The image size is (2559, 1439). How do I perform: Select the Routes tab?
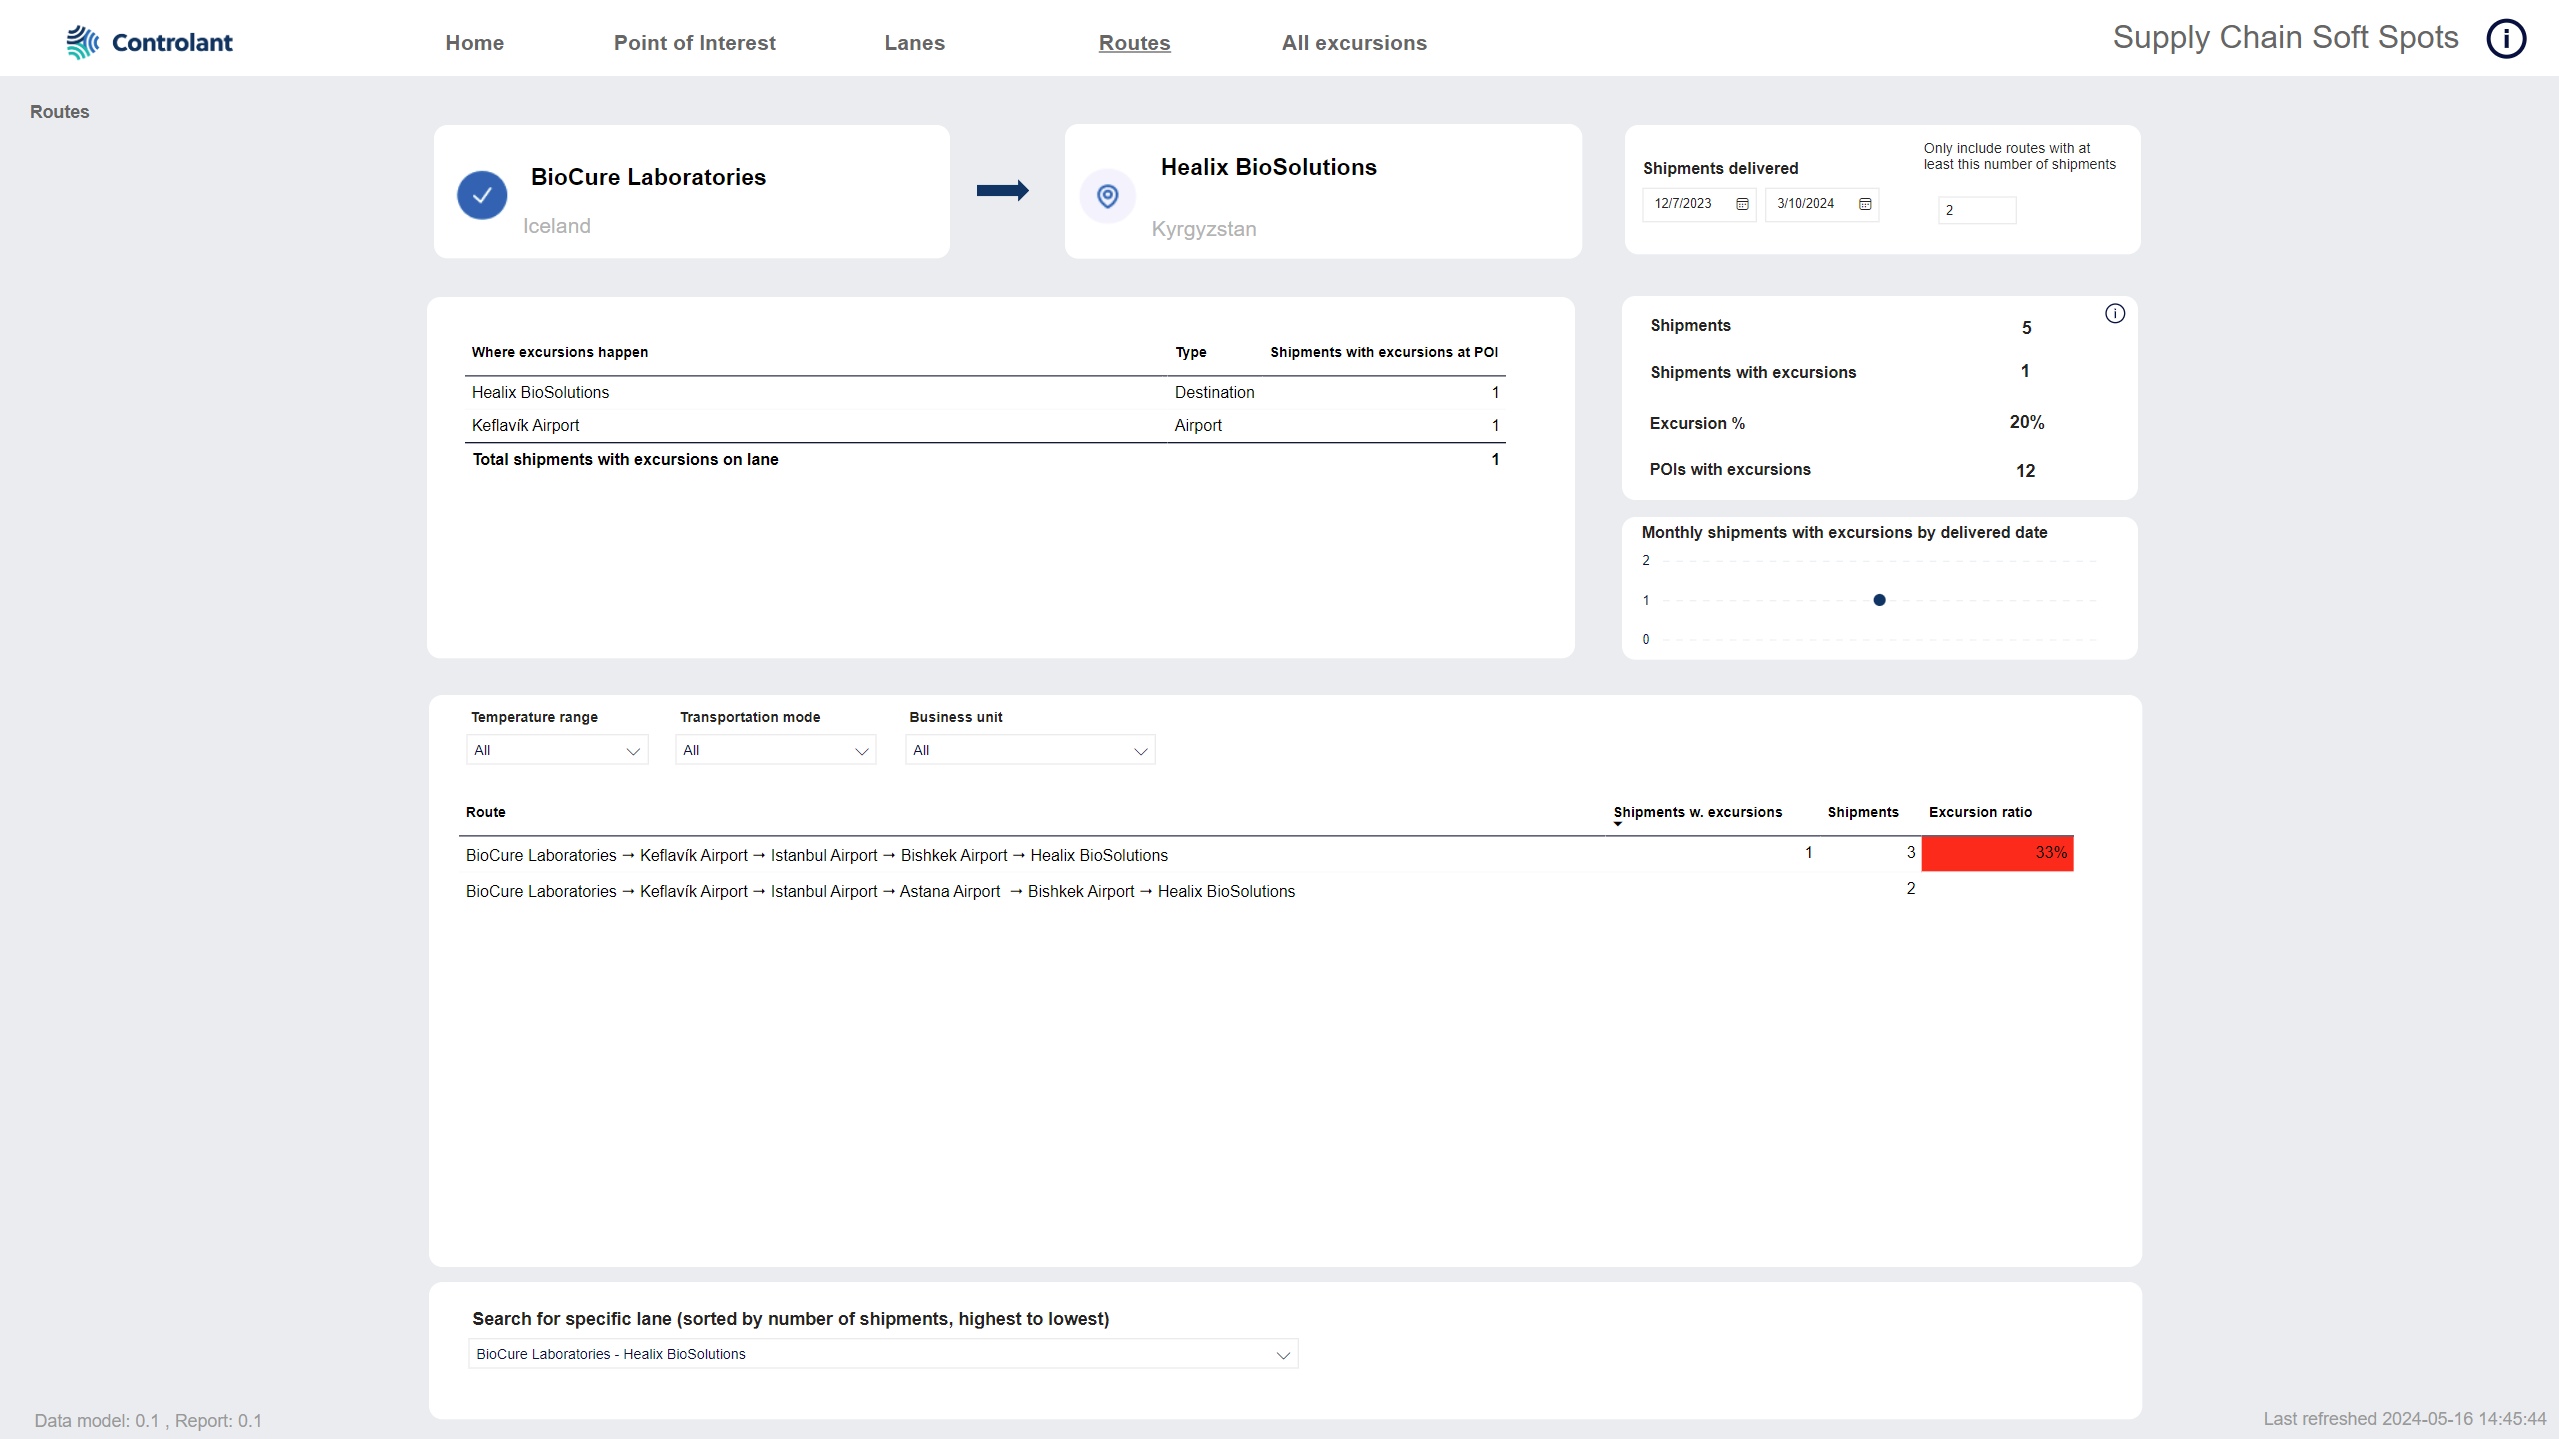(1134, 43)
